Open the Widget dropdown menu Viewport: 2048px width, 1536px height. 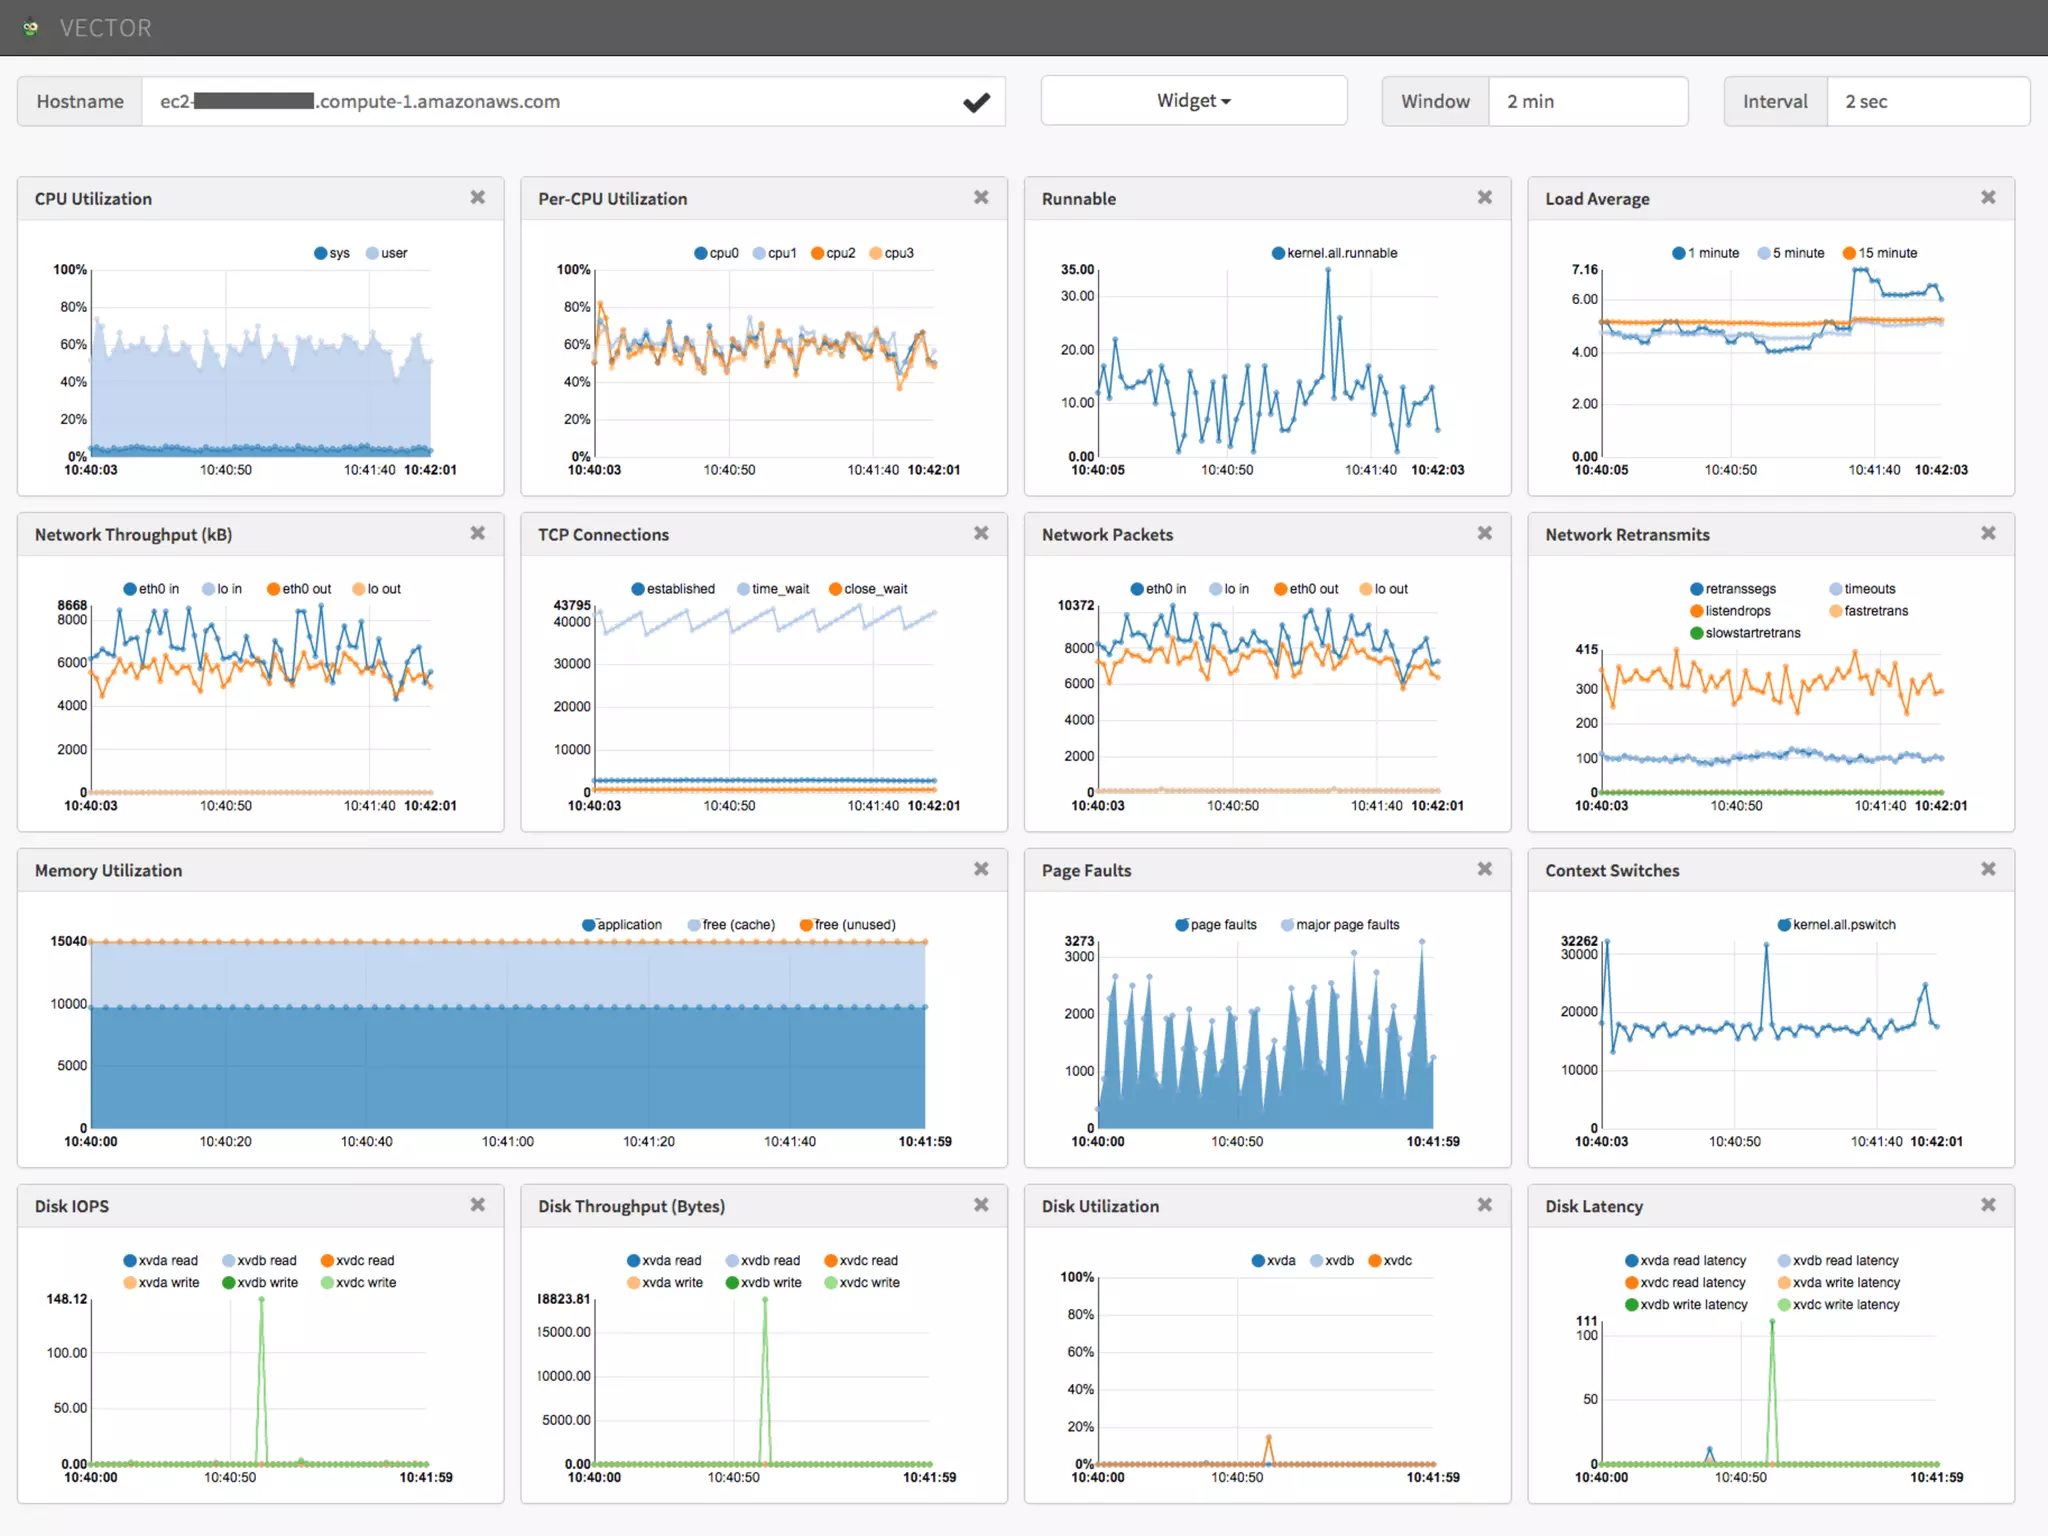1193,101
